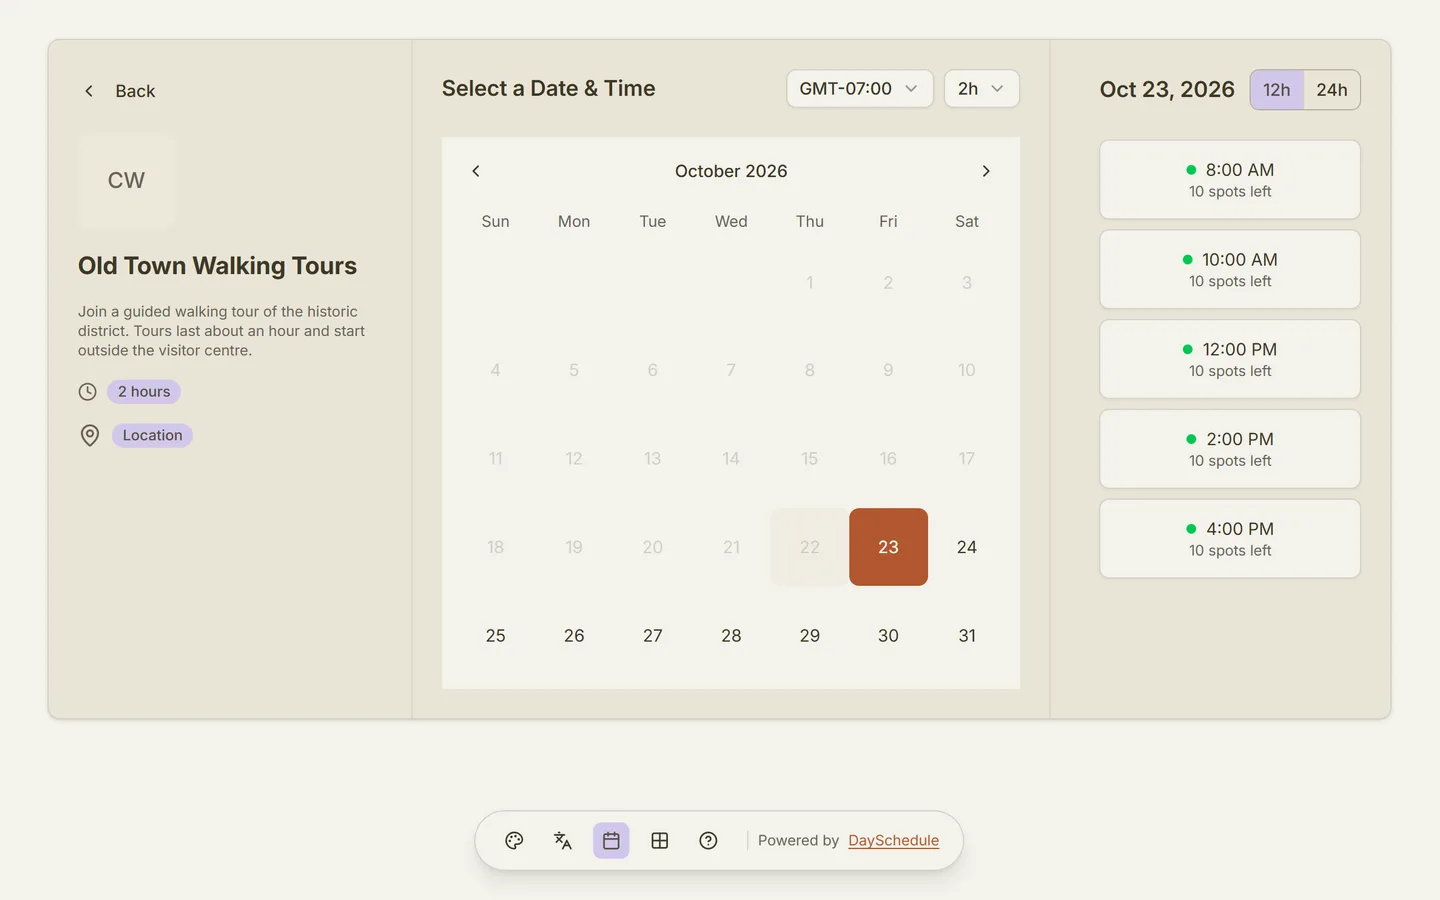
Task: Go Back to previous page
Action: pos(119,91)
